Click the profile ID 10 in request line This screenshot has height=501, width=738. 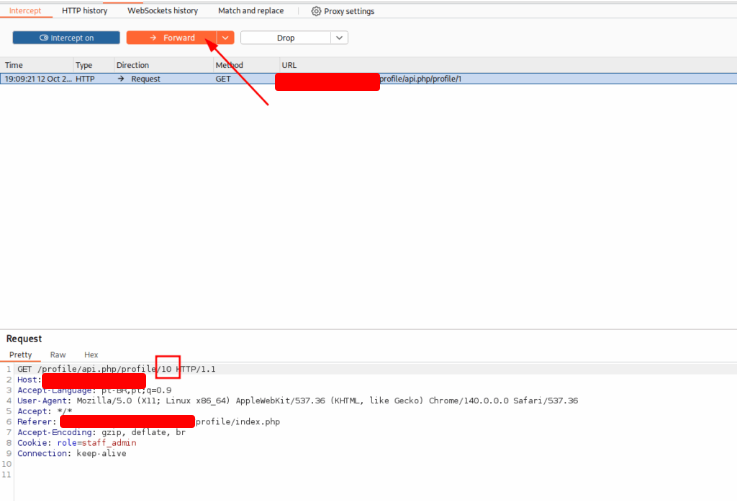pos(167,369)
